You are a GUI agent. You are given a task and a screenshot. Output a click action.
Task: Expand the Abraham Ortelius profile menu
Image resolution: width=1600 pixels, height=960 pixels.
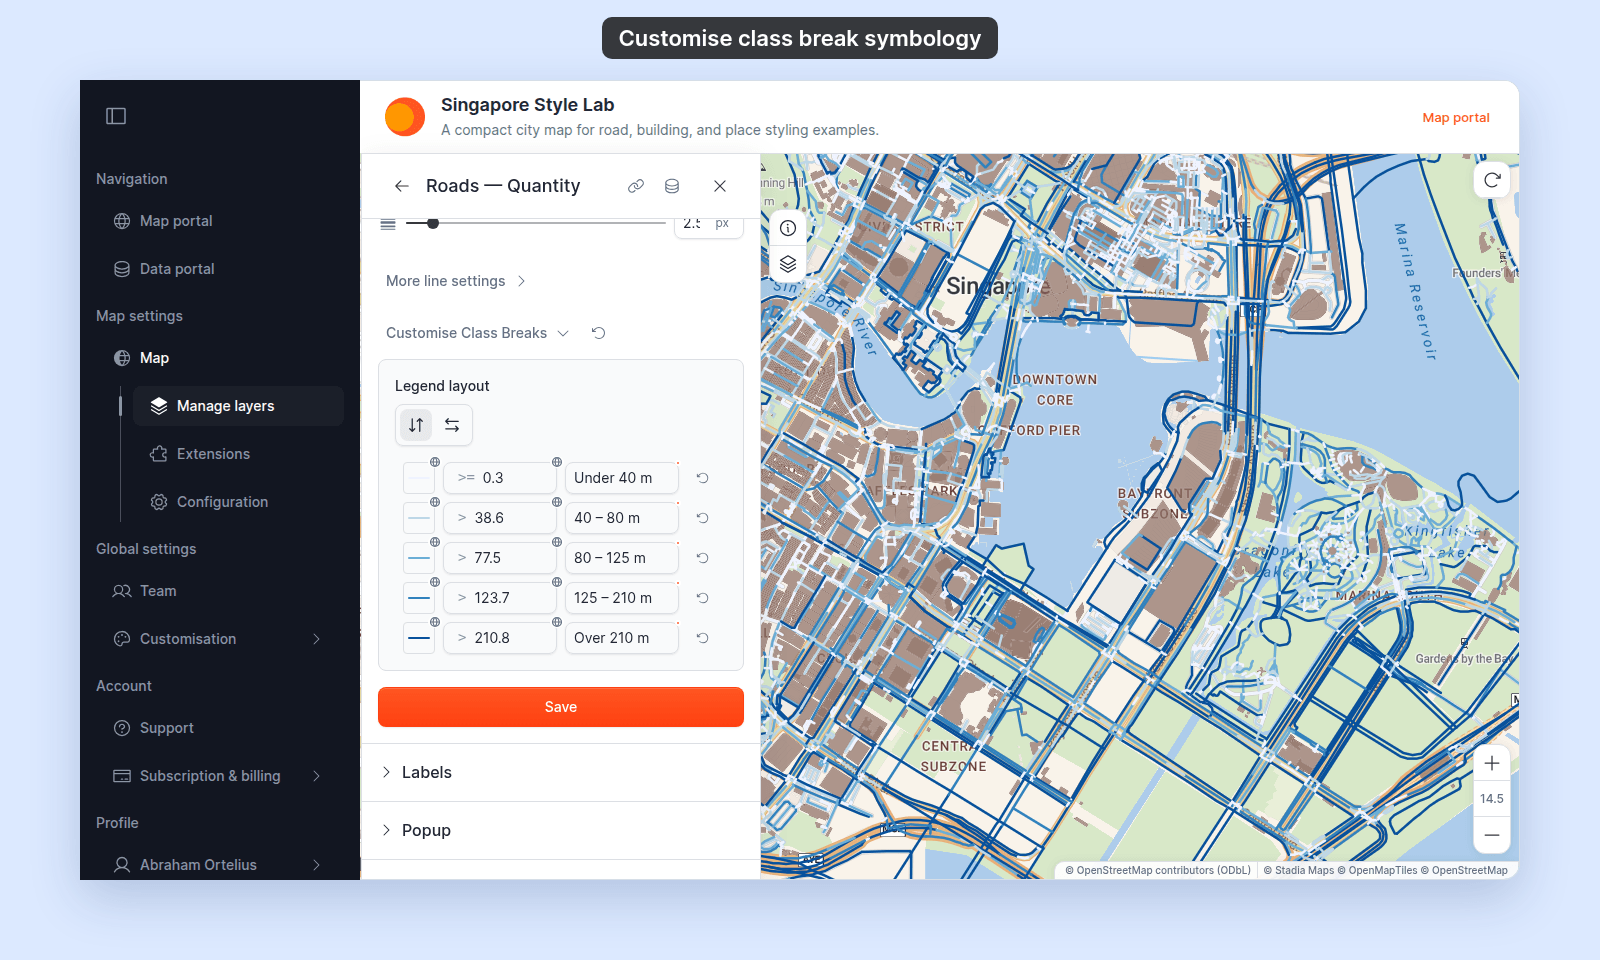(218, 865)
